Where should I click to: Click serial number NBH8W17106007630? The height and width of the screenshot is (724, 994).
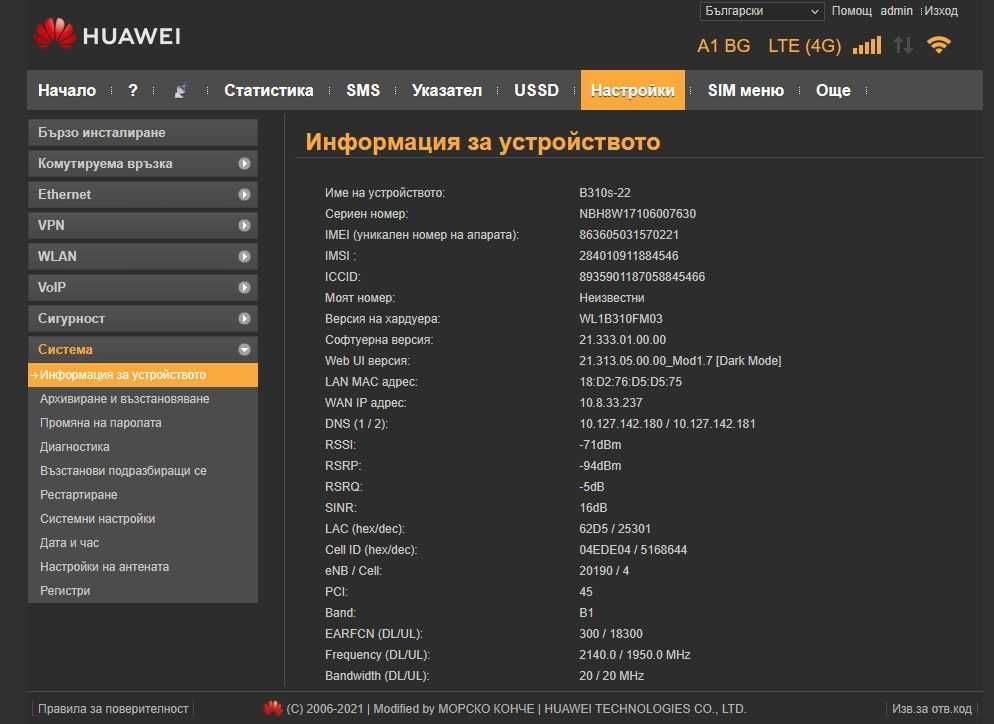point(637,214)
